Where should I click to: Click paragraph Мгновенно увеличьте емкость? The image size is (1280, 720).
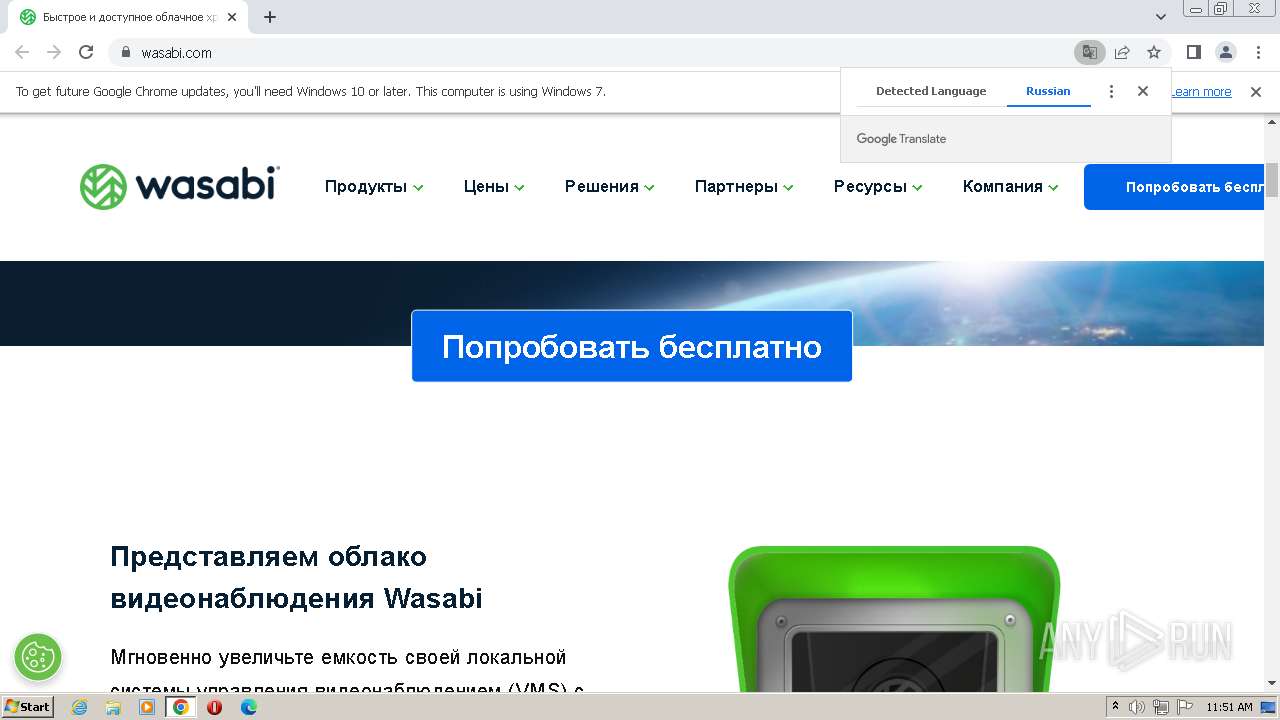click(347, 670)
